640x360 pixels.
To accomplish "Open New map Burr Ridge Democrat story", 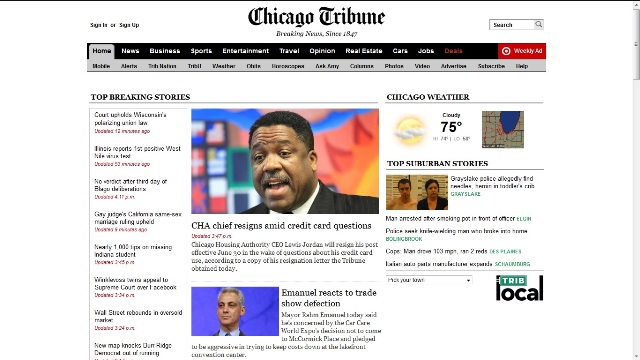I will [133, 349].
